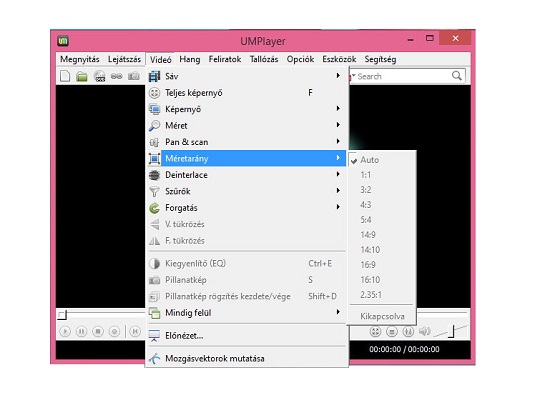Select 16:9 aspect ratio

(x=382, y=265)
